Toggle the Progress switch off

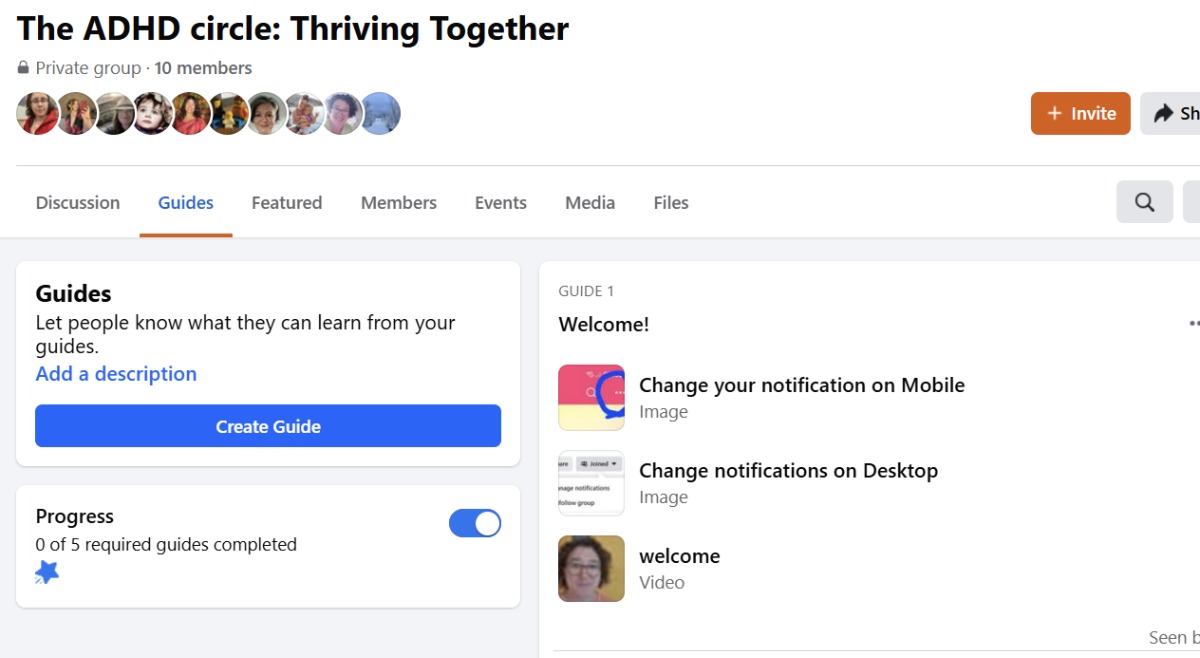[x=475, y=523]
